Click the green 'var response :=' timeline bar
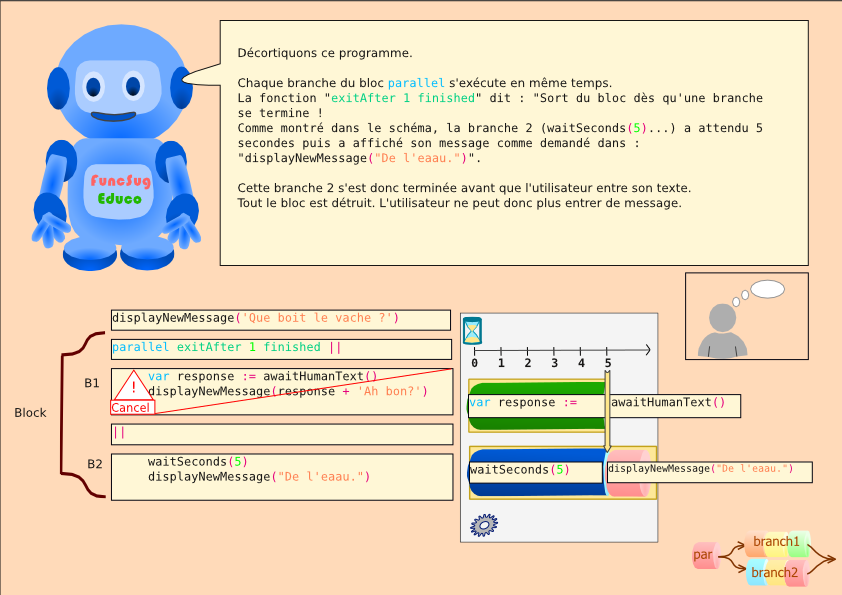 click(535, 402)
